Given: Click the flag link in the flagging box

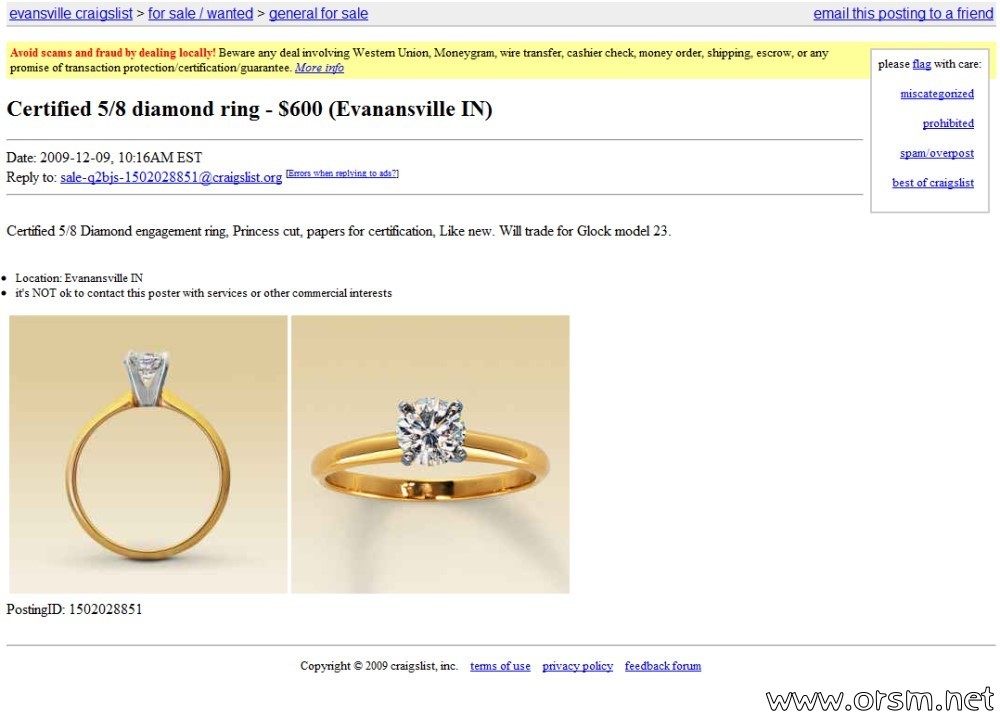Looking at the screenshot, I should 921,64.
